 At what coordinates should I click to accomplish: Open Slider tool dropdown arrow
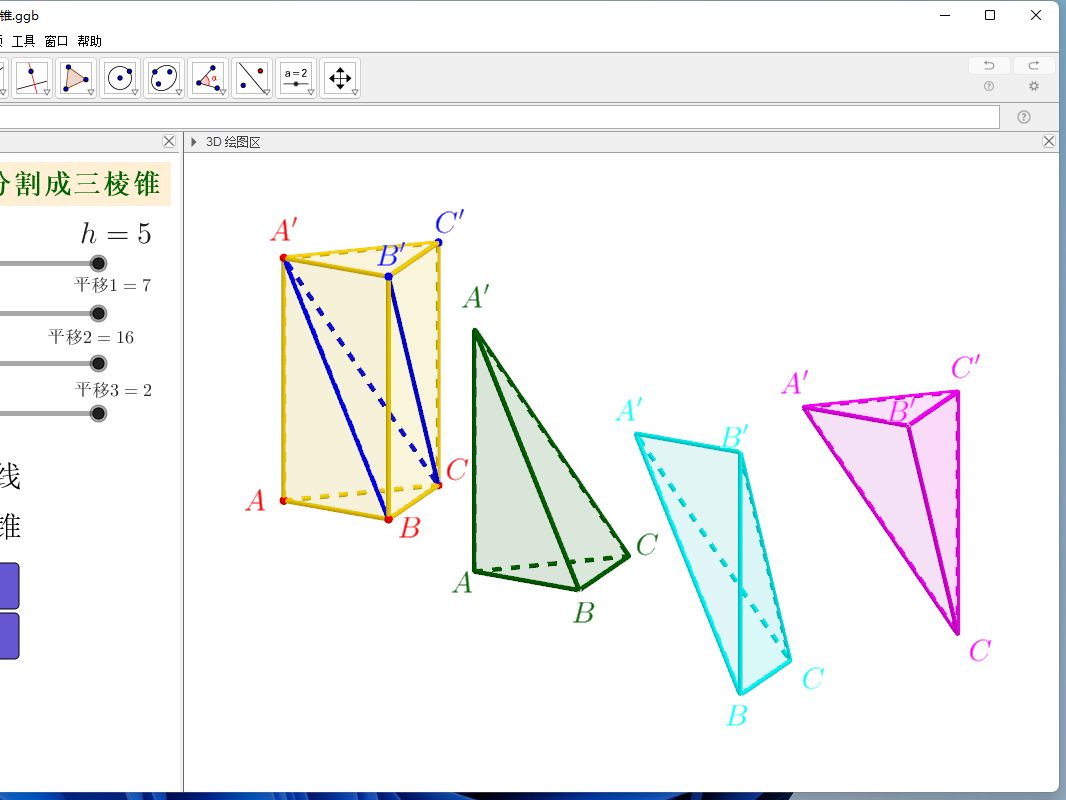[311, 92]
